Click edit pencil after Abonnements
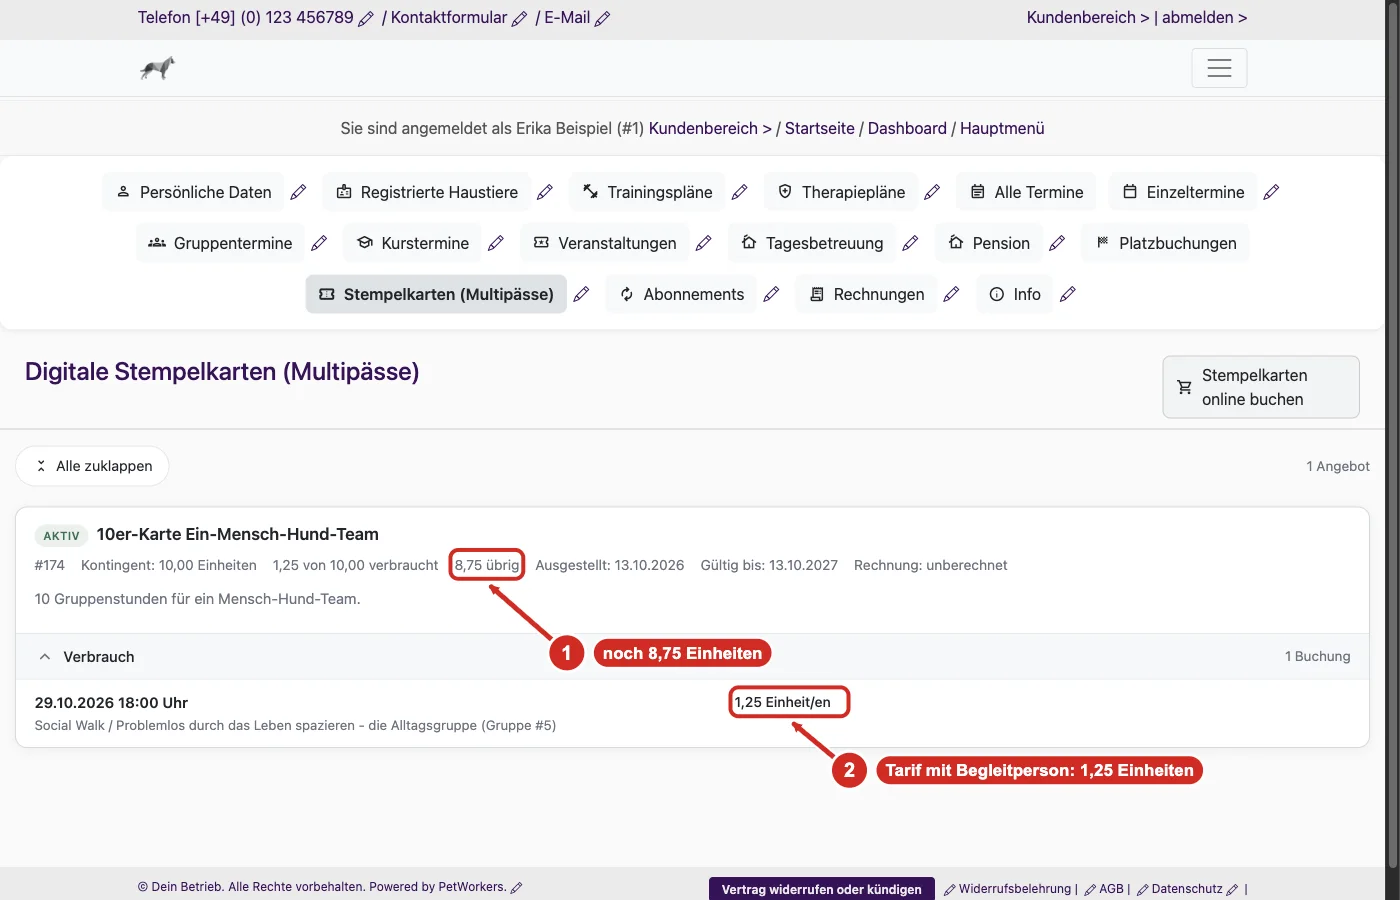This screenshot has width=1400, height=900. coord(771,294)
